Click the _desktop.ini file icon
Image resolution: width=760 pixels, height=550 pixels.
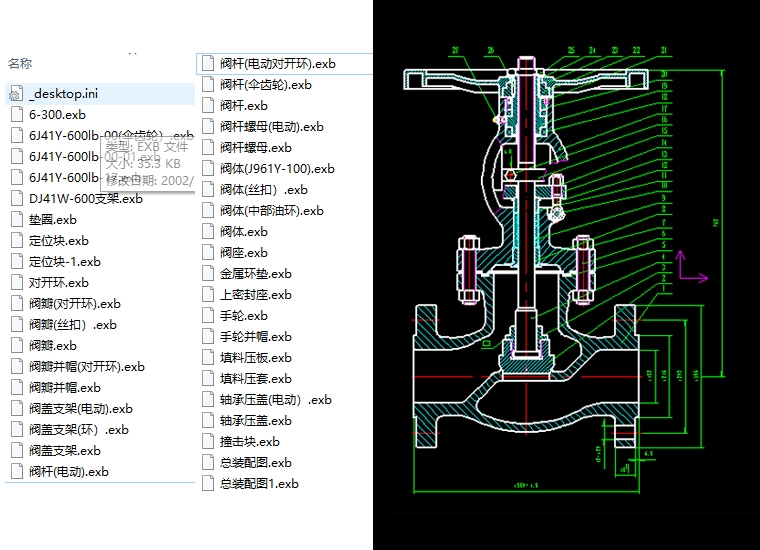pos(16,94)
